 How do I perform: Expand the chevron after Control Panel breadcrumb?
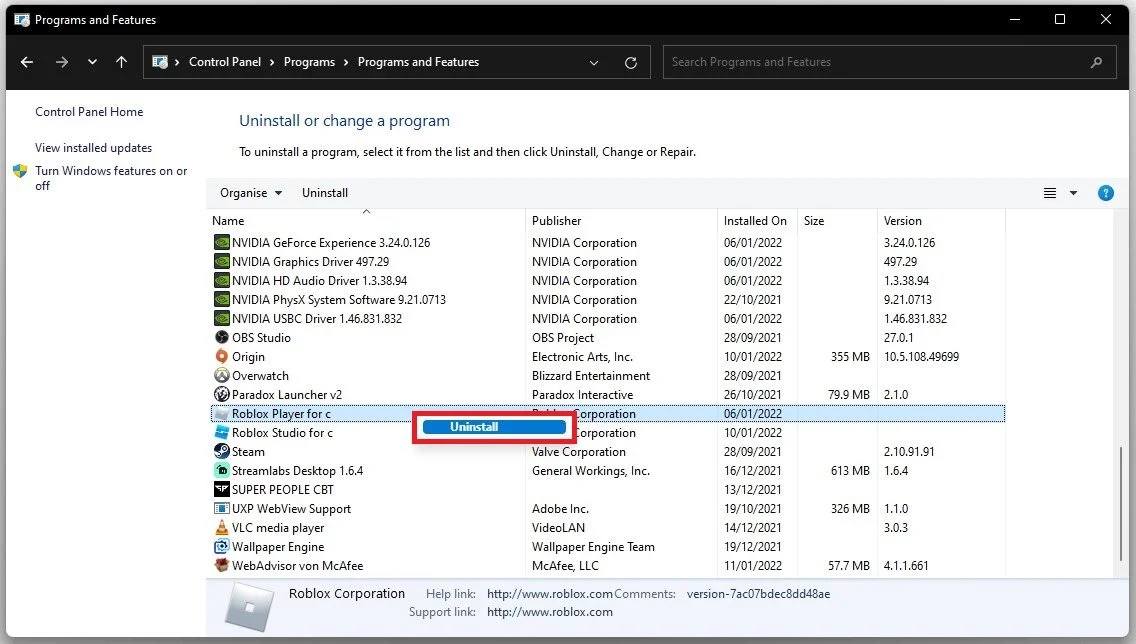point(272,62)
